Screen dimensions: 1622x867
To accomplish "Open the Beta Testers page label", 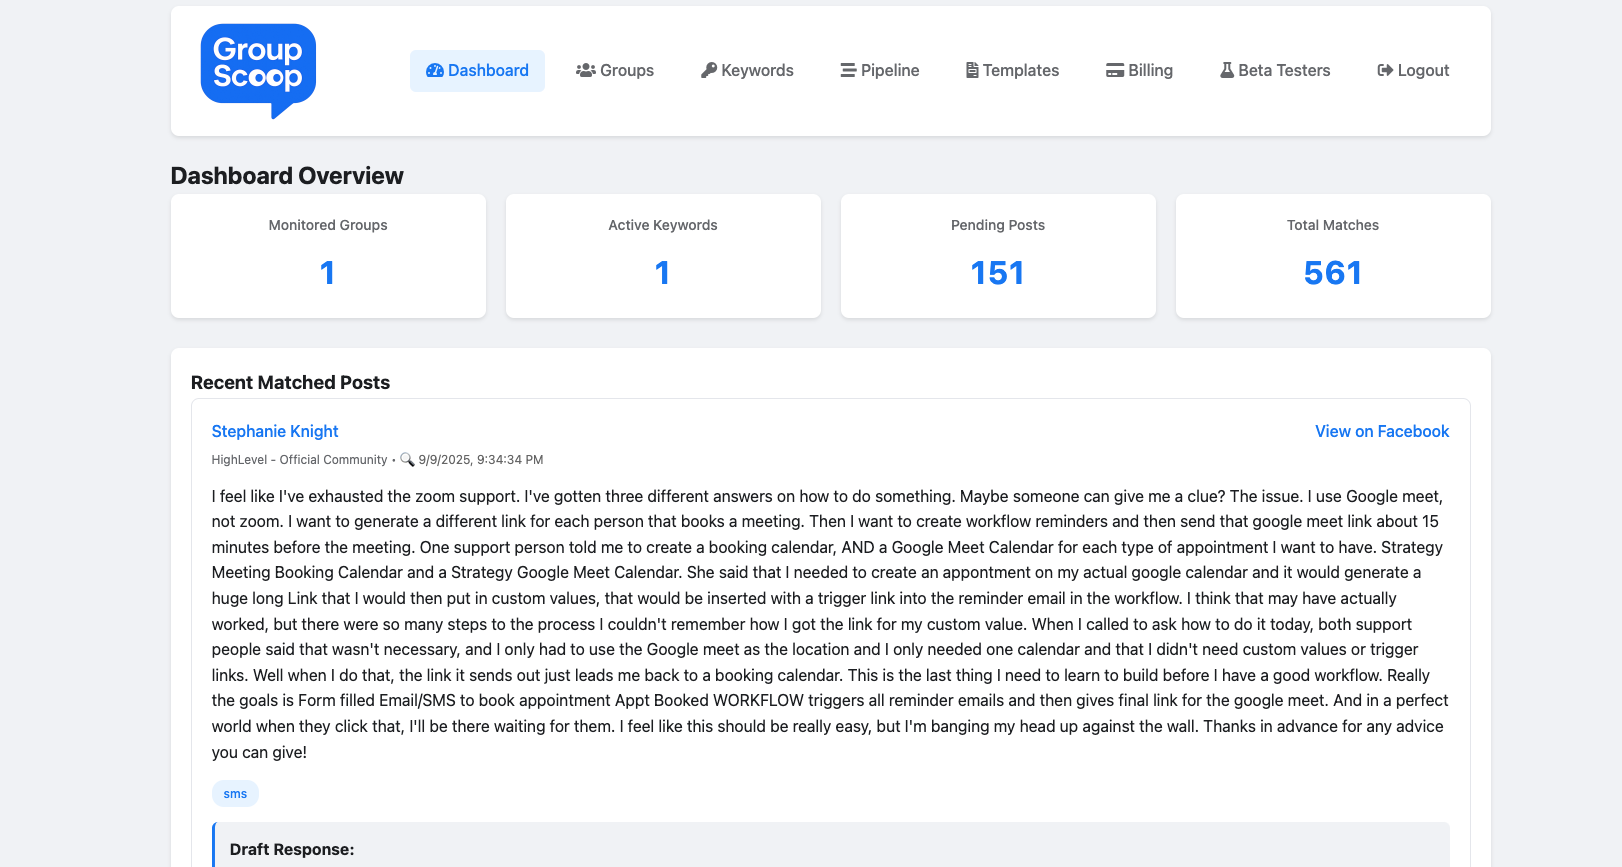I will (x=1284, y=71).
